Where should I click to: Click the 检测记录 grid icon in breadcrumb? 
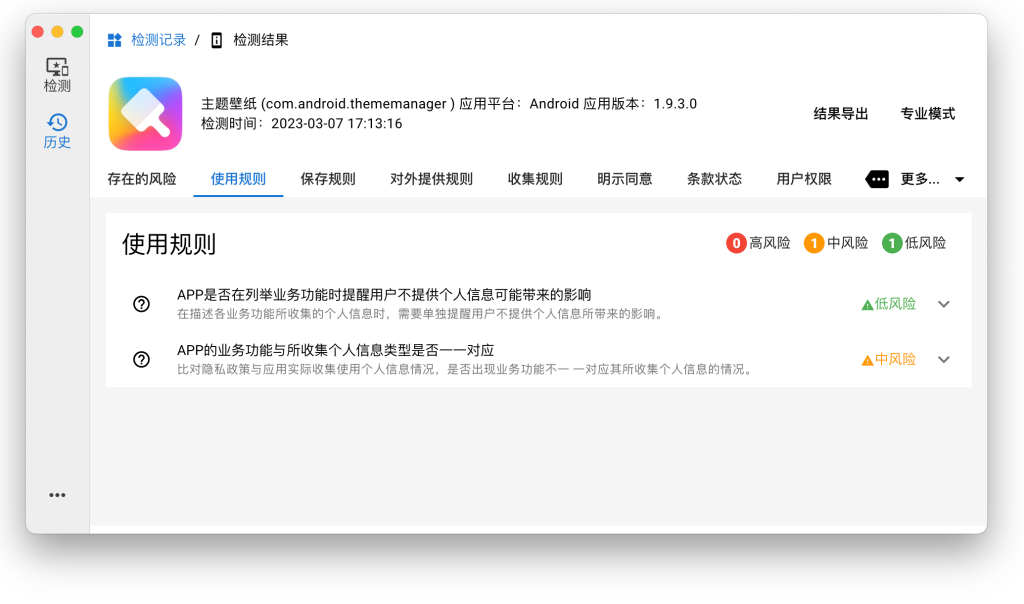(x=113, y=39)
